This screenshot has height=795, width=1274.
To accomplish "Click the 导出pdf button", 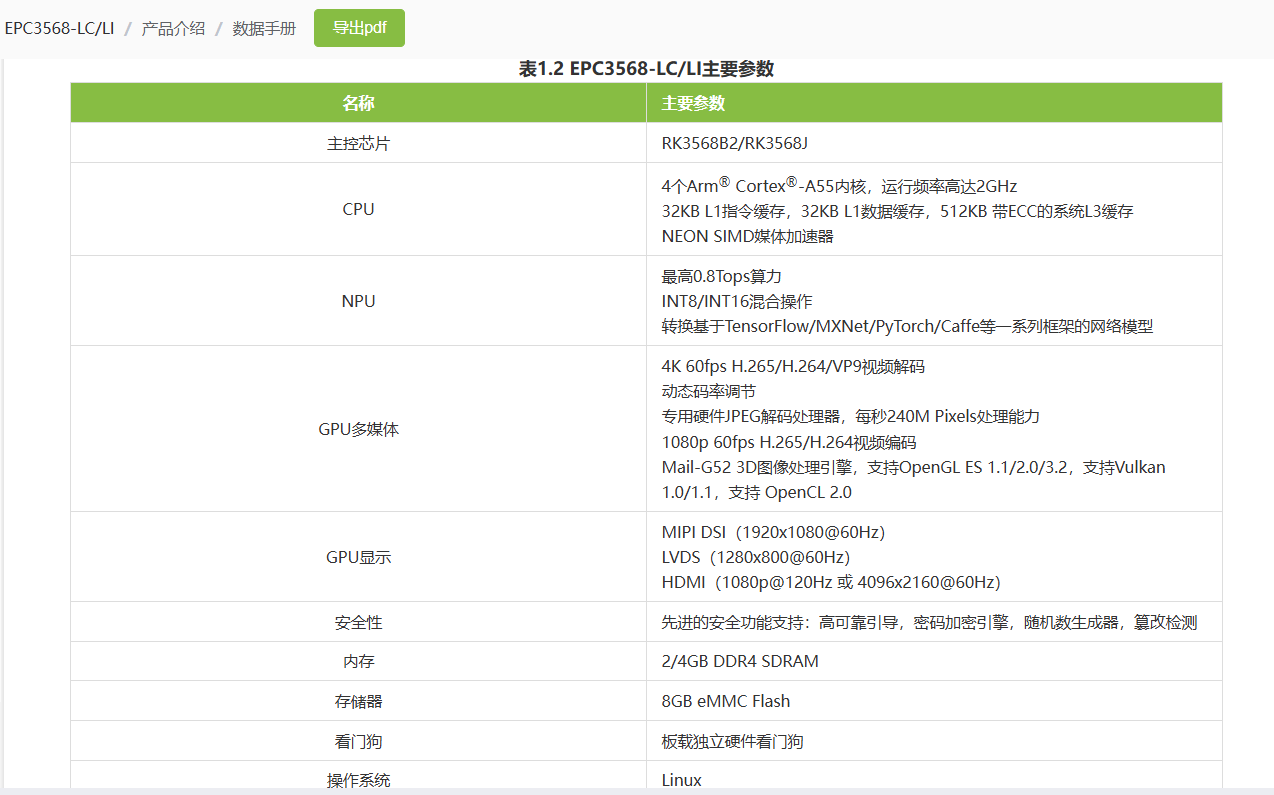I will coord(359,28).
